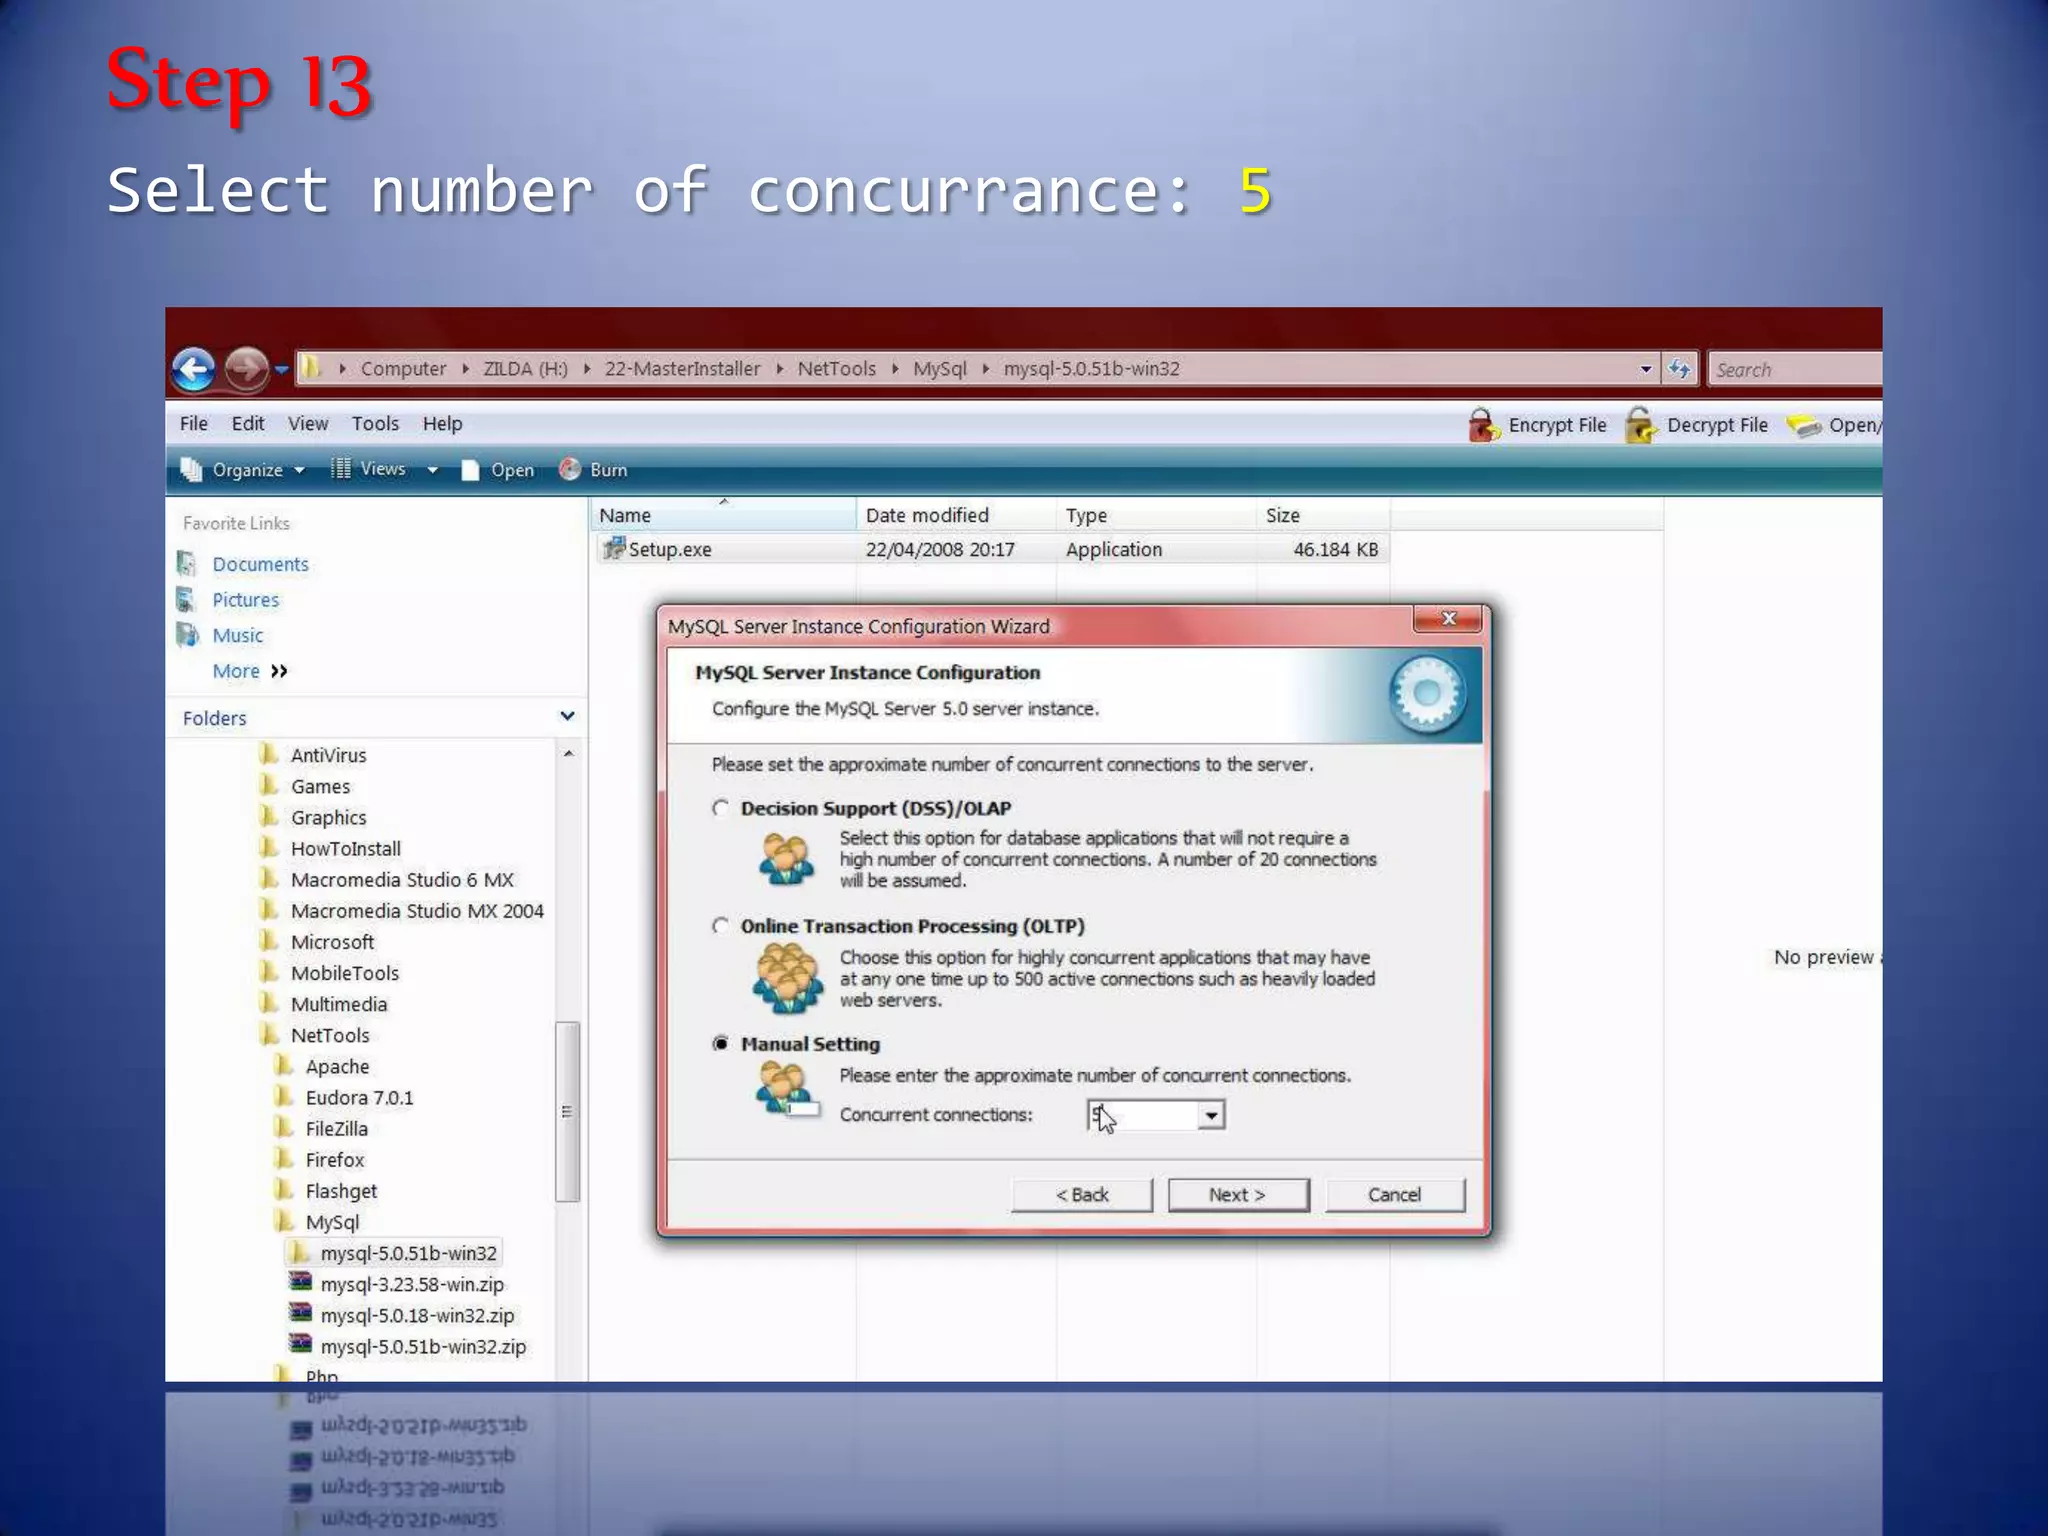This screenshot has width=2048, height=1536.
Task: Close the MySQL Configuration Wizard window
Action: (1448, 619)
